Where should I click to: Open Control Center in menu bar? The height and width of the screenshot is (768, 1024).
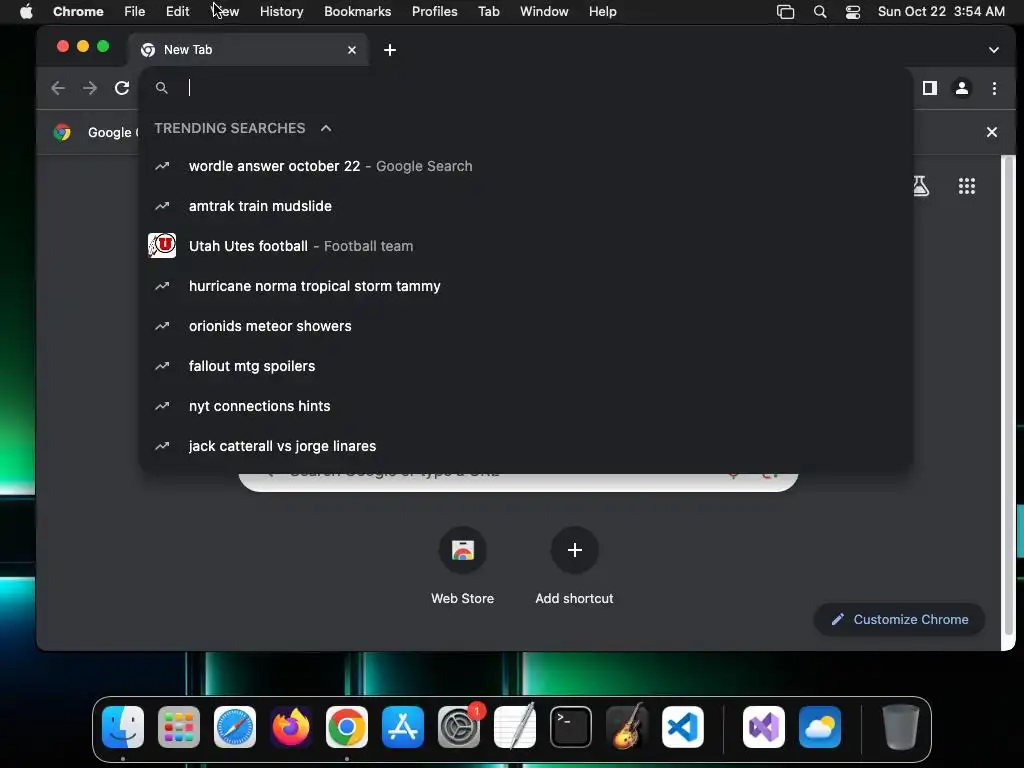[x=852, y=12]
